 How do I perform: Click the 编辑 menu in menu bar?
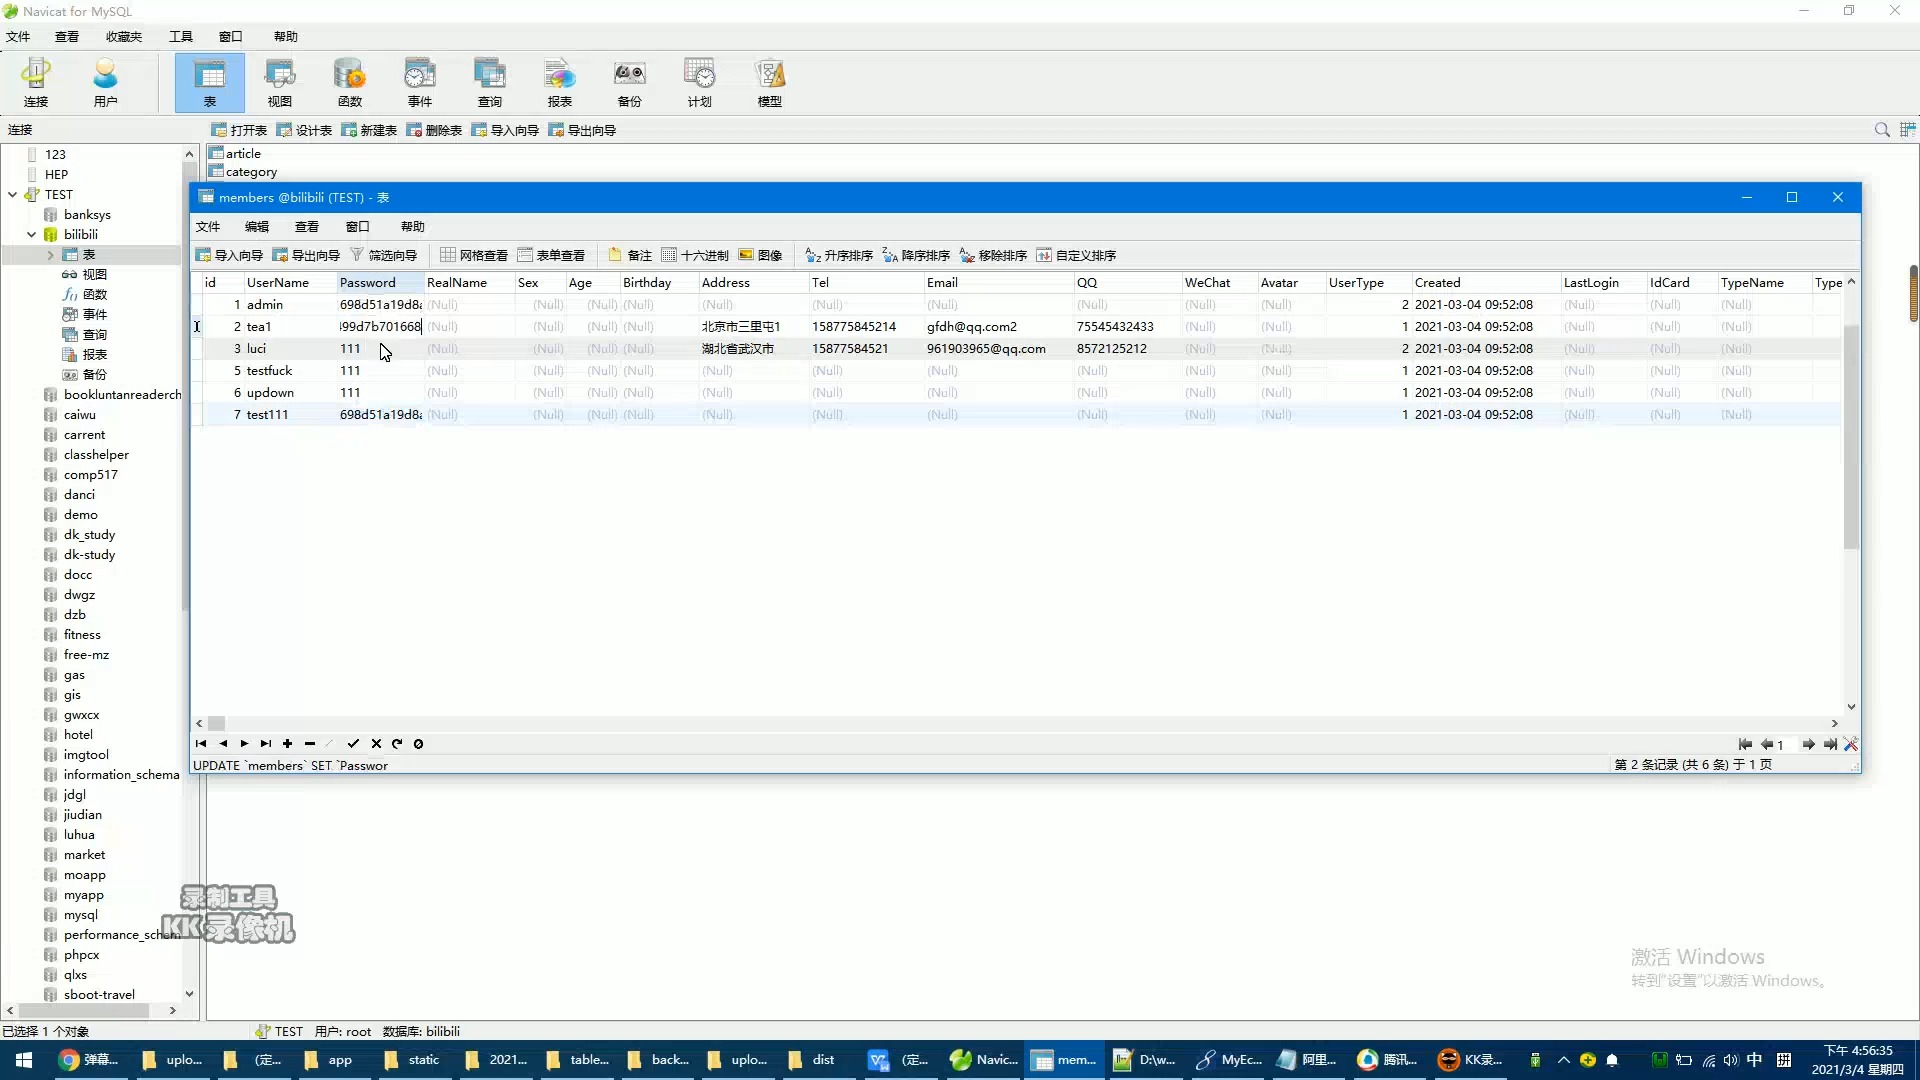point(257,225)
